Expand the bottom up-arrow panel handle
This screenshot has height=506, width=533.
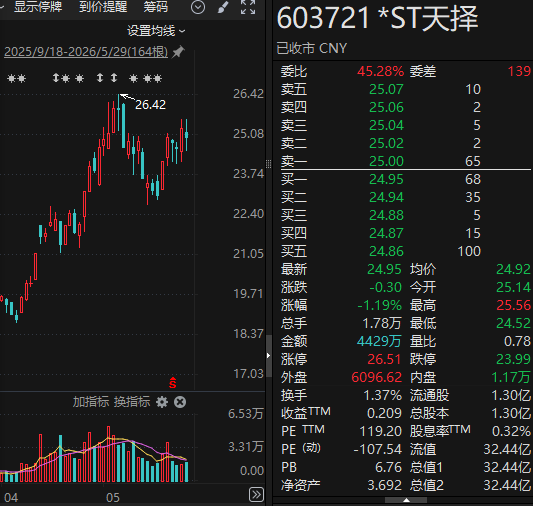click(x=406, y=500)
